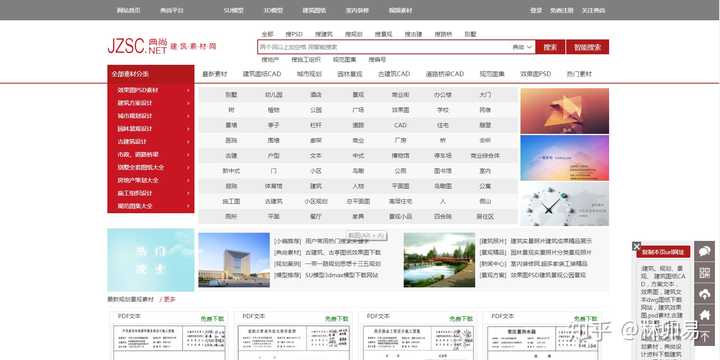Click the red 智能搜索 button
The image size is (720, 360).
coord(587,47)
